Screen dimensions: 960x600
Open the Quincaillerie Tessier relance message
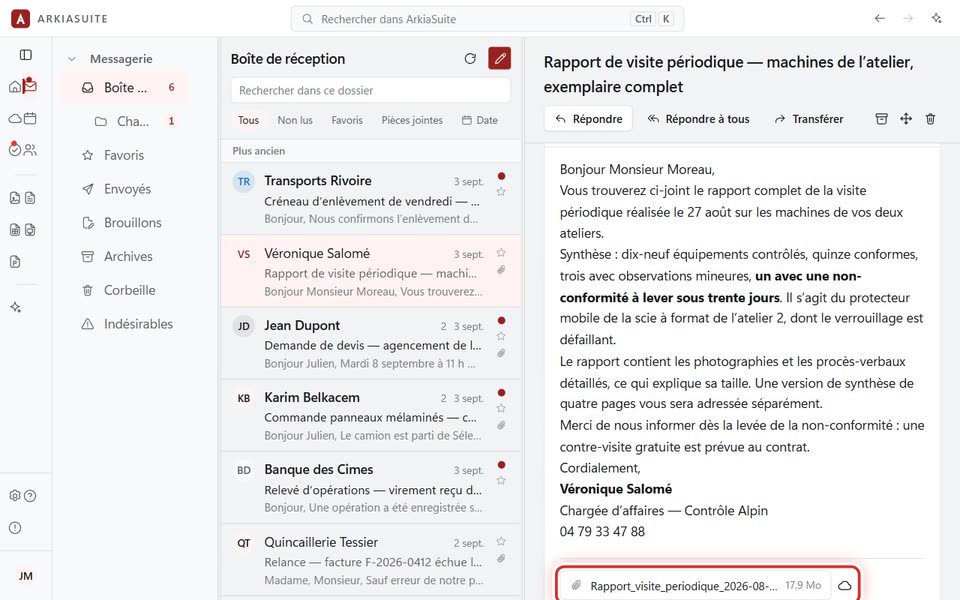370,560
